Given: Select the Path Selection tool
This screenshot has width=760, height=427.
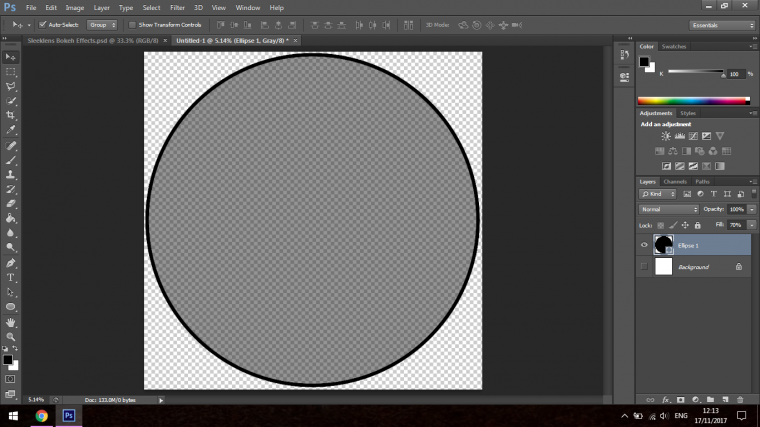Looking at the screenshot, I should 11,292.
